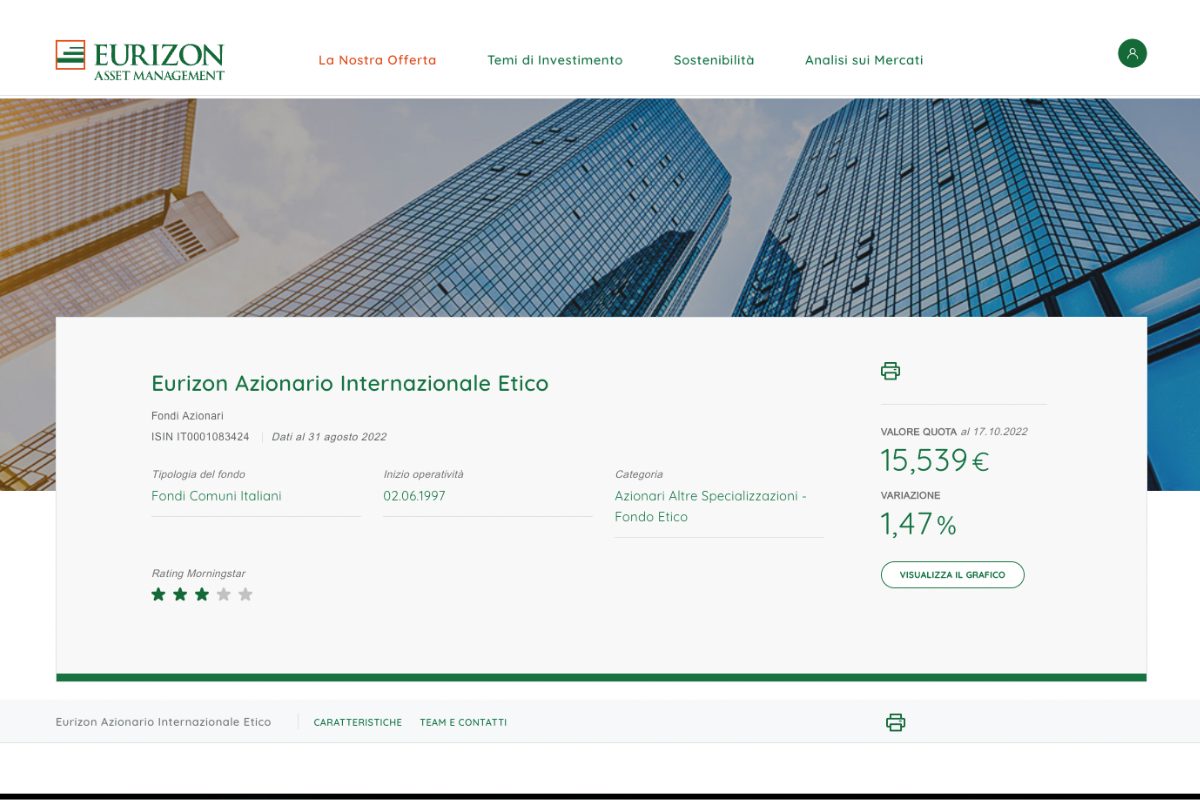Click the fund title heading in the card
This screenshot has width=1200, height=800.
[x=350, y=383]
